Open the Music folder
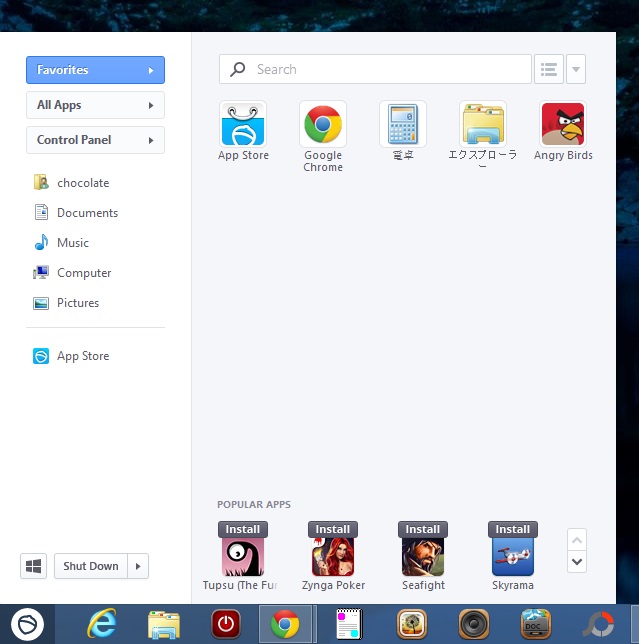639x644 pixels. pyautogui.click(x=61, y=242)
